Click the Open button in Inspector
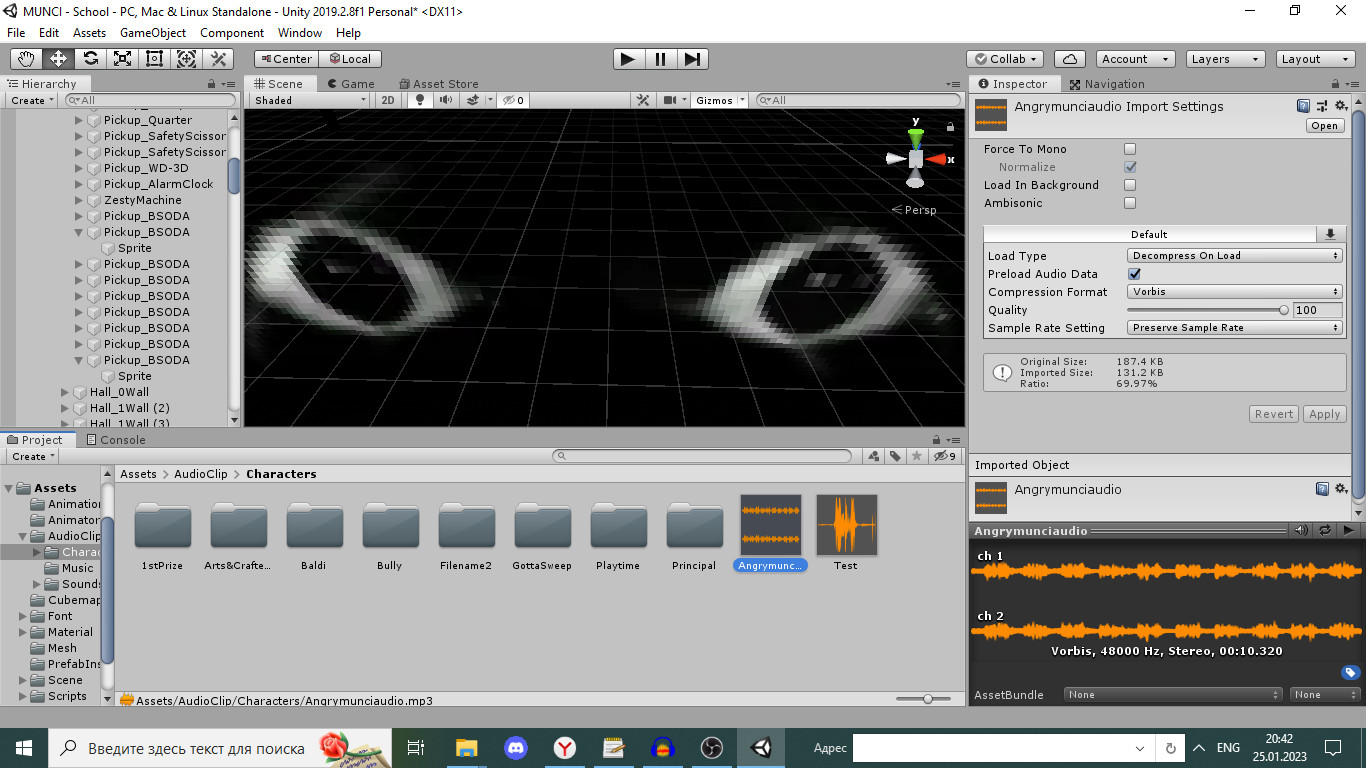1366x768 pixels. point(1324,126)
